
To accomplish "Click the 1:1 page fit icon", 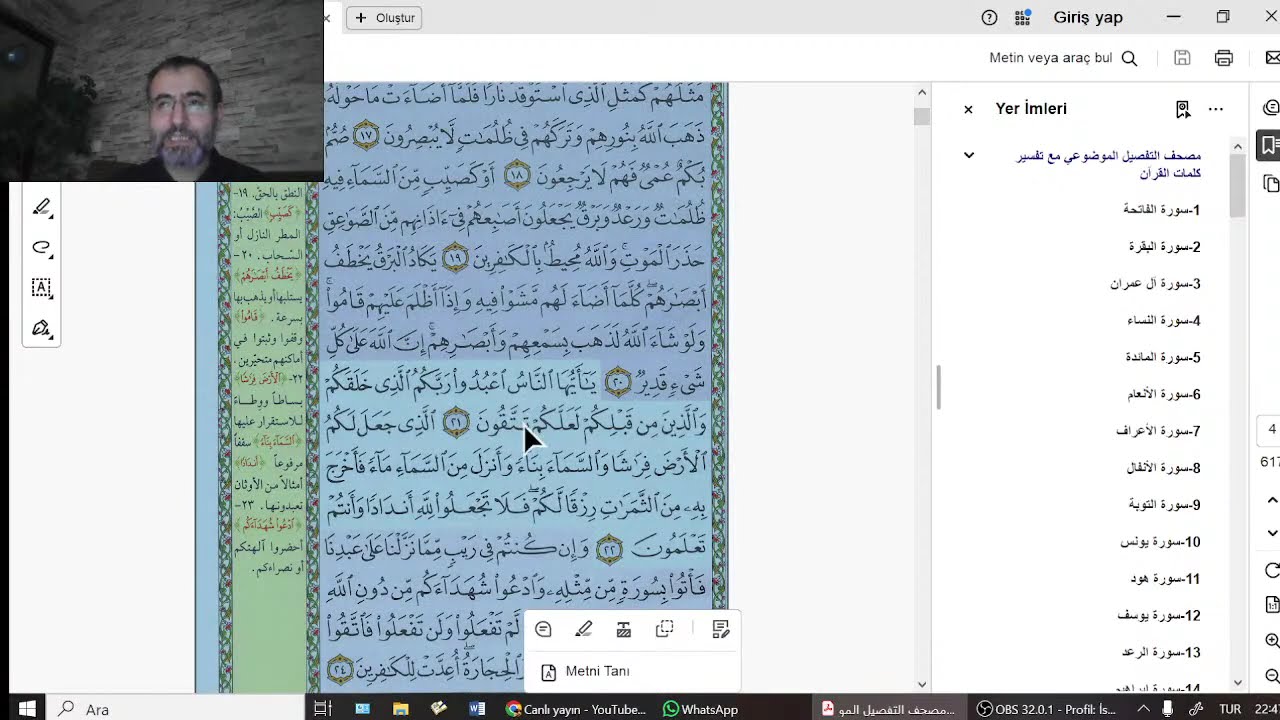I will click(1272, 605).
